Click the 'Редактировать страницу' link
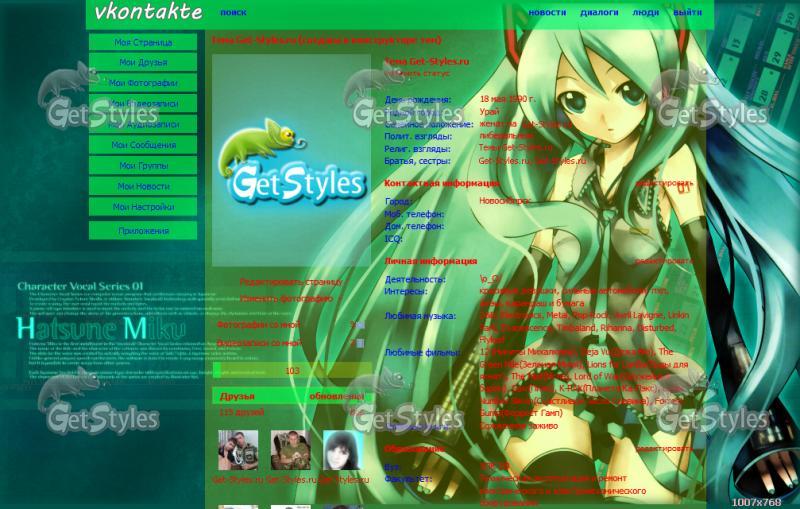 pos(291,282)
